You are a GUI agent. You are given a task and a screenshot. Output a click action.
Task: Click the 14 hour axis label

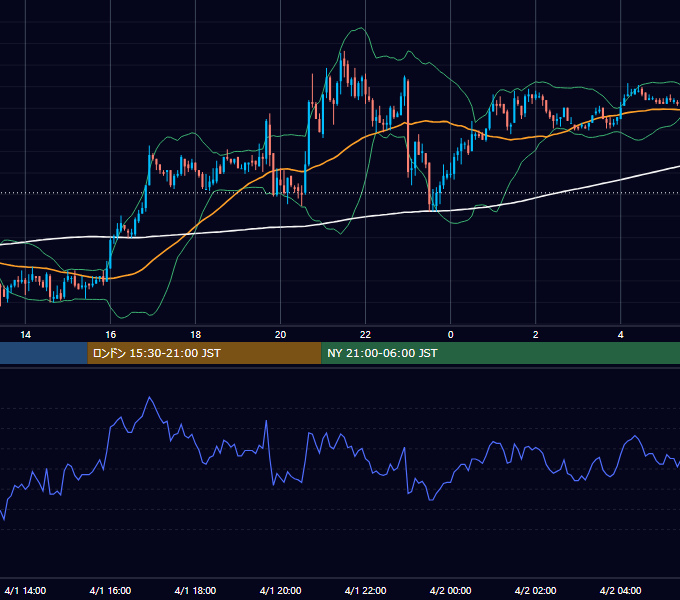tap(26, 335)
